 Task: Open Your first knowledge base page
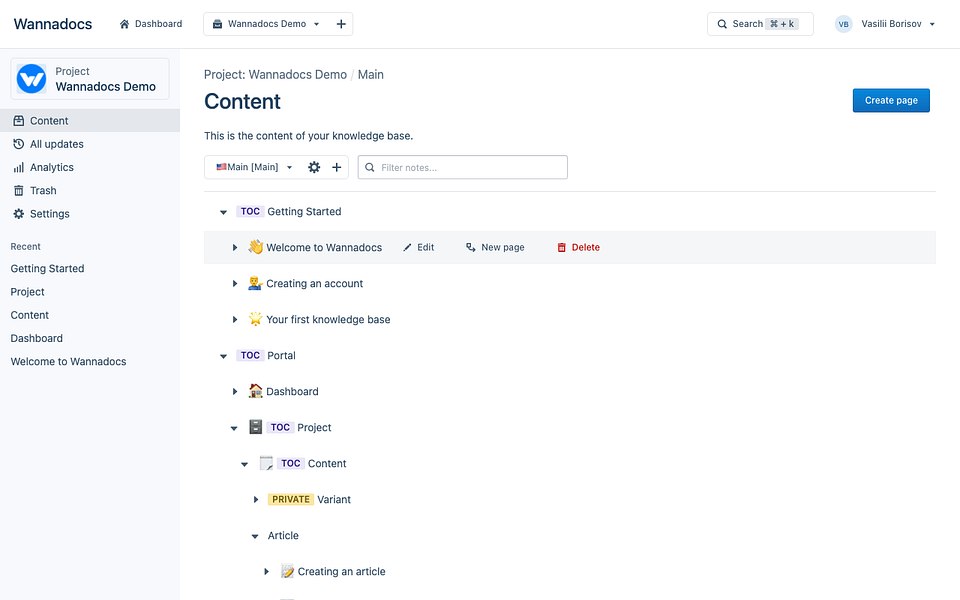[328, 320]
